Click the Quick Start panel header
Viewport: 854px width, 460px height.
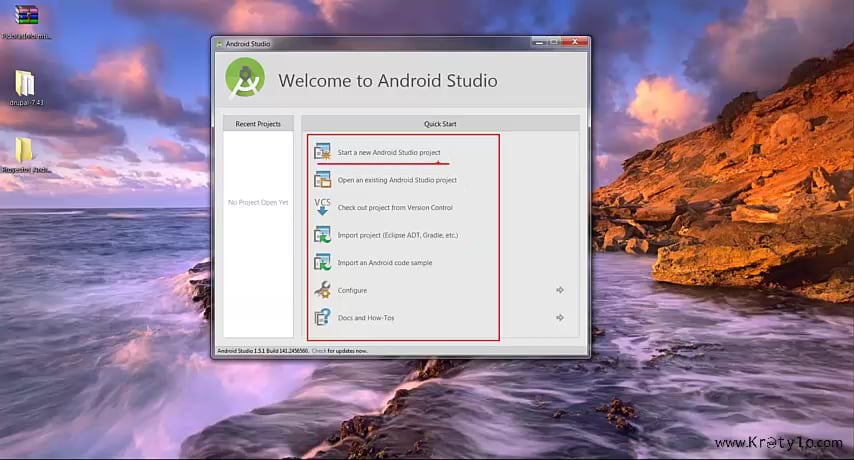click(440, 124)
